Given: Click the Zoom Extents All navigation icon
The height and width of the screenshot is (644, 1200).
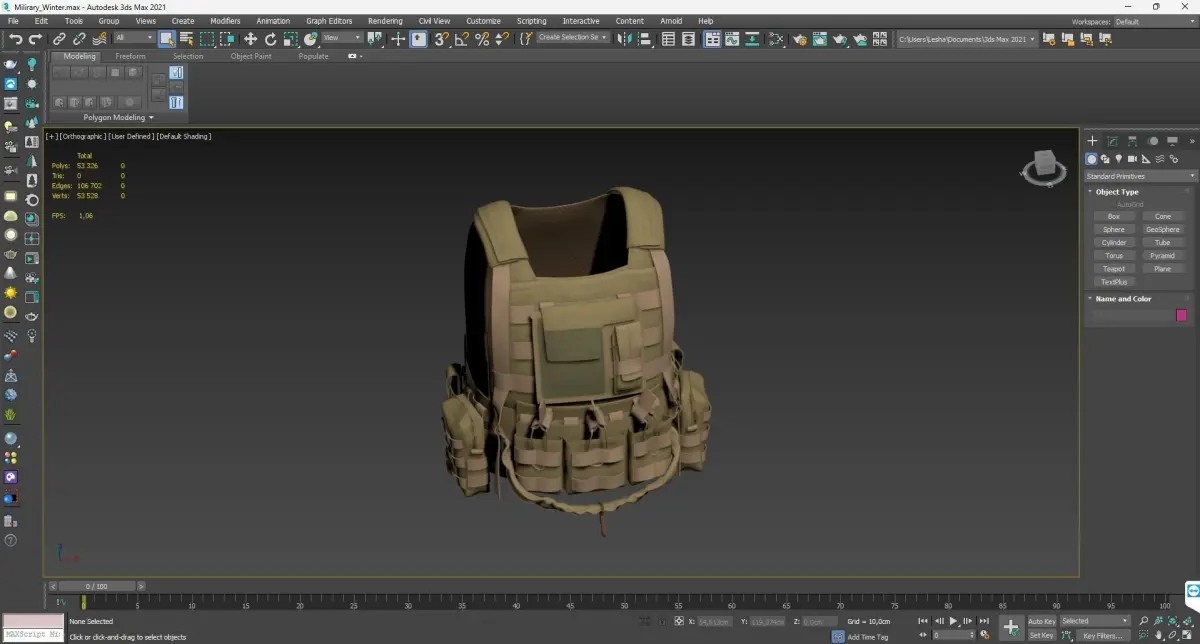Looking at the screenshot, I should pos(1187,621).
